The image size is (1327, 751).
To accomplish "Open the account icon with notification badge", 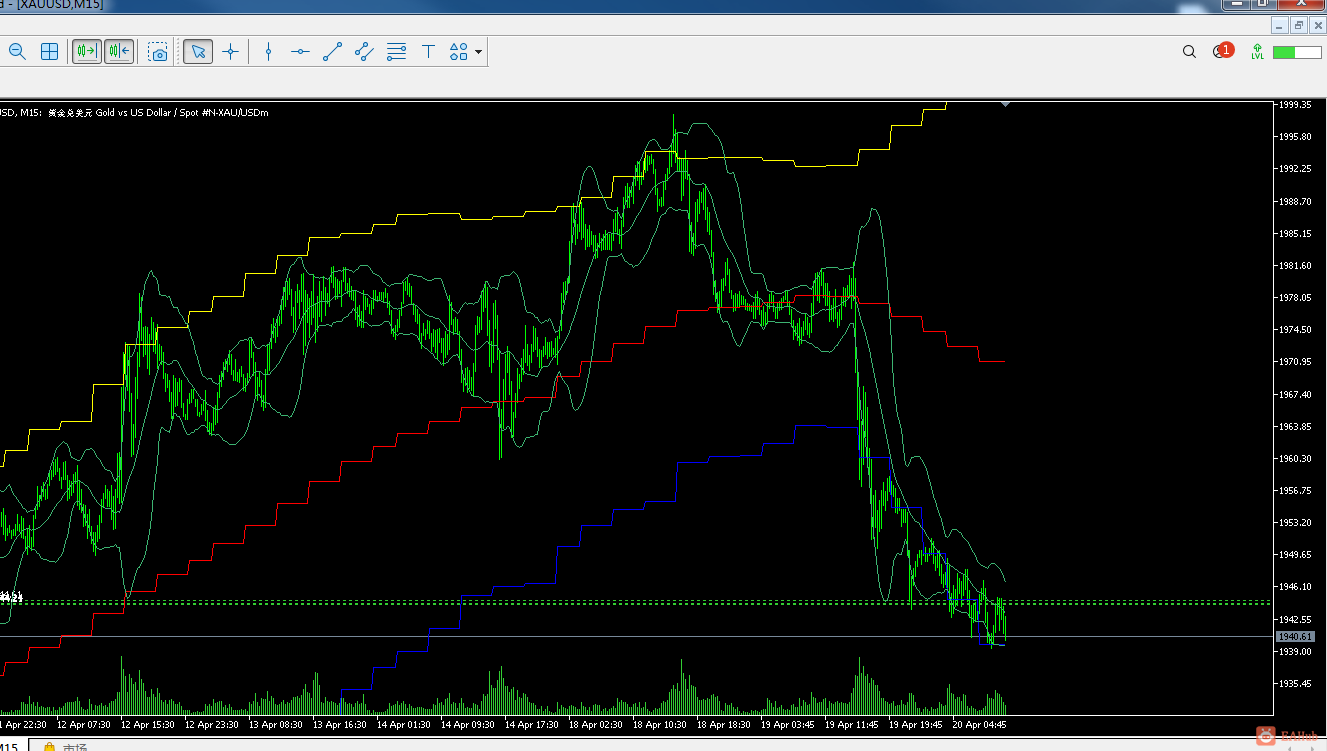I will (1222, 51).
